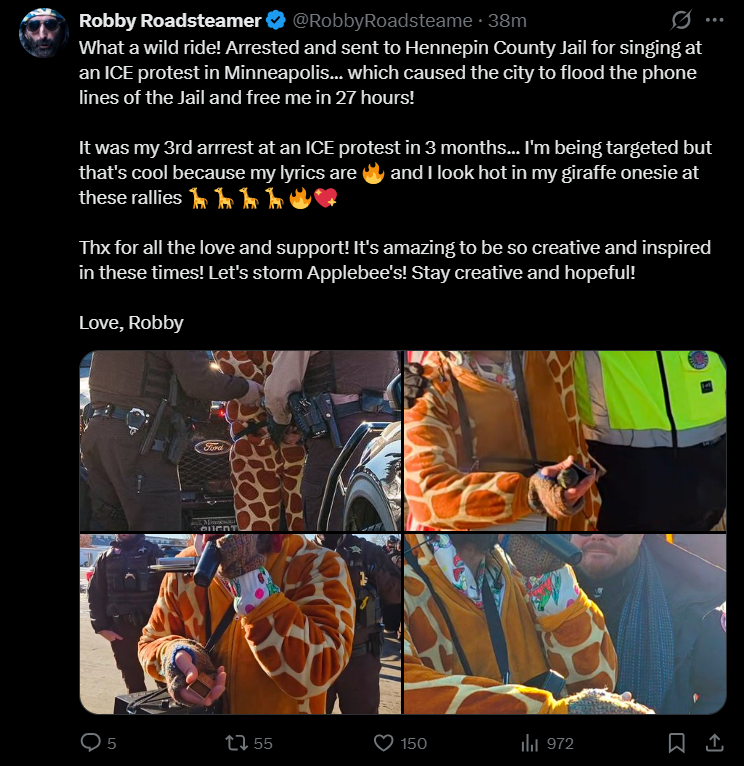
Task: Click the blue verified badge
Action: [x=276, y=21]
